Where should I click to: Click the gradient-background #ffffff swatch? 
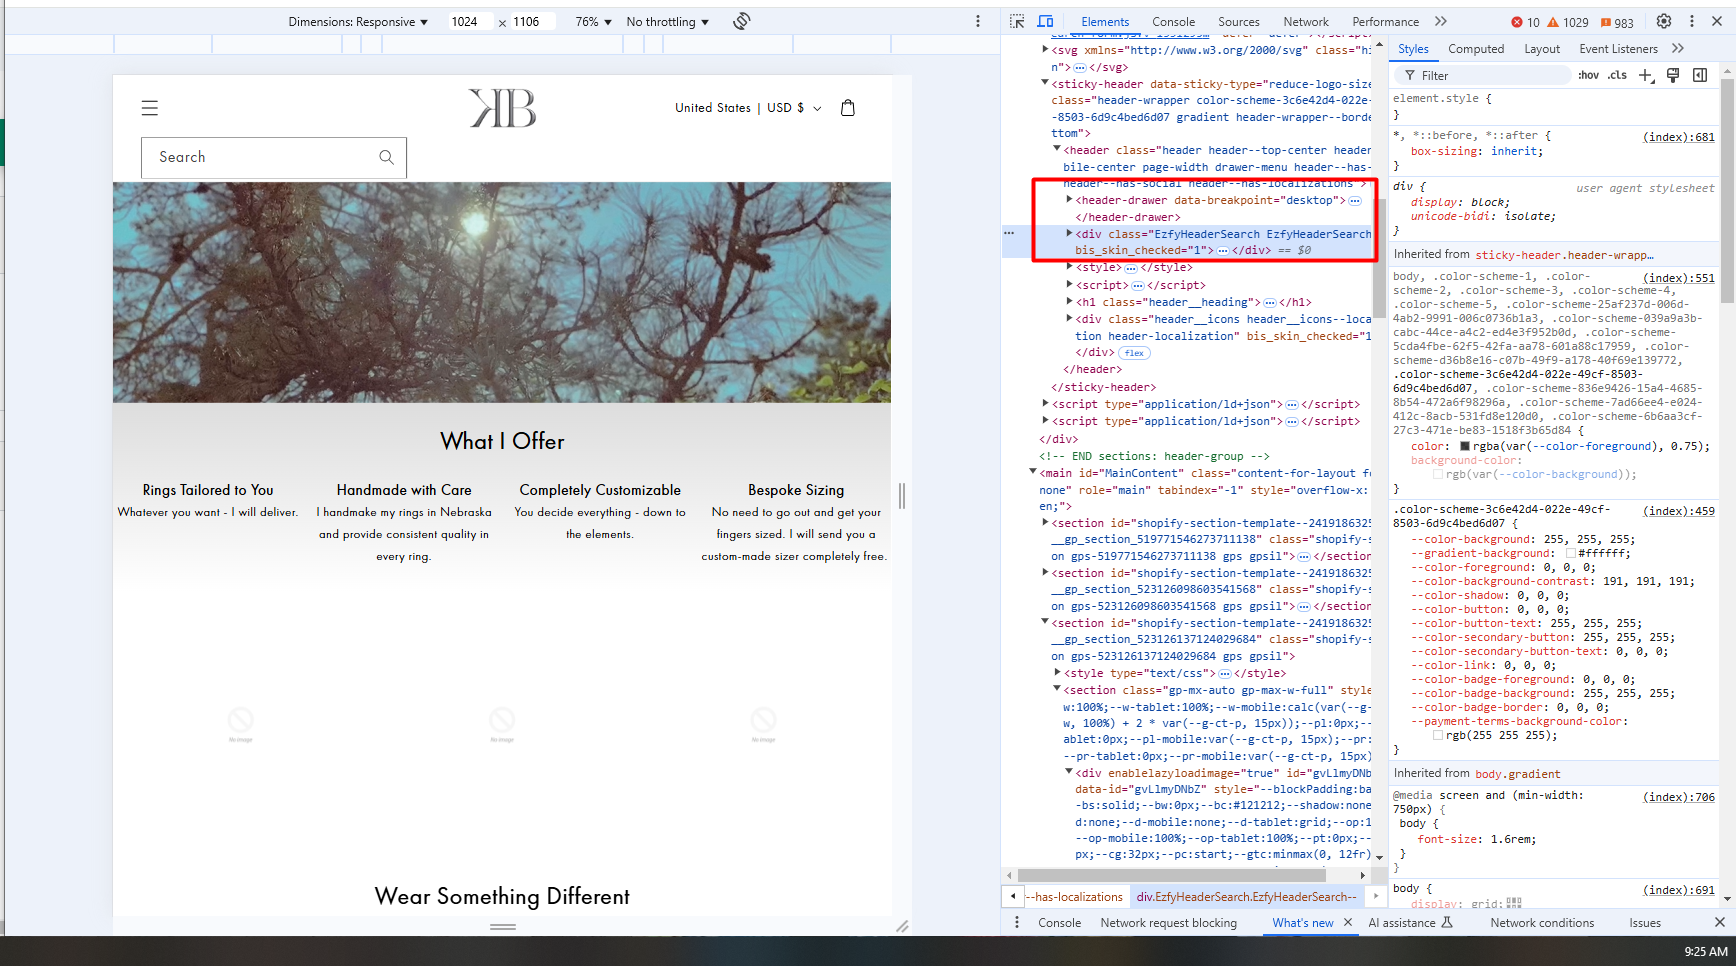(x=1570, y=553)
